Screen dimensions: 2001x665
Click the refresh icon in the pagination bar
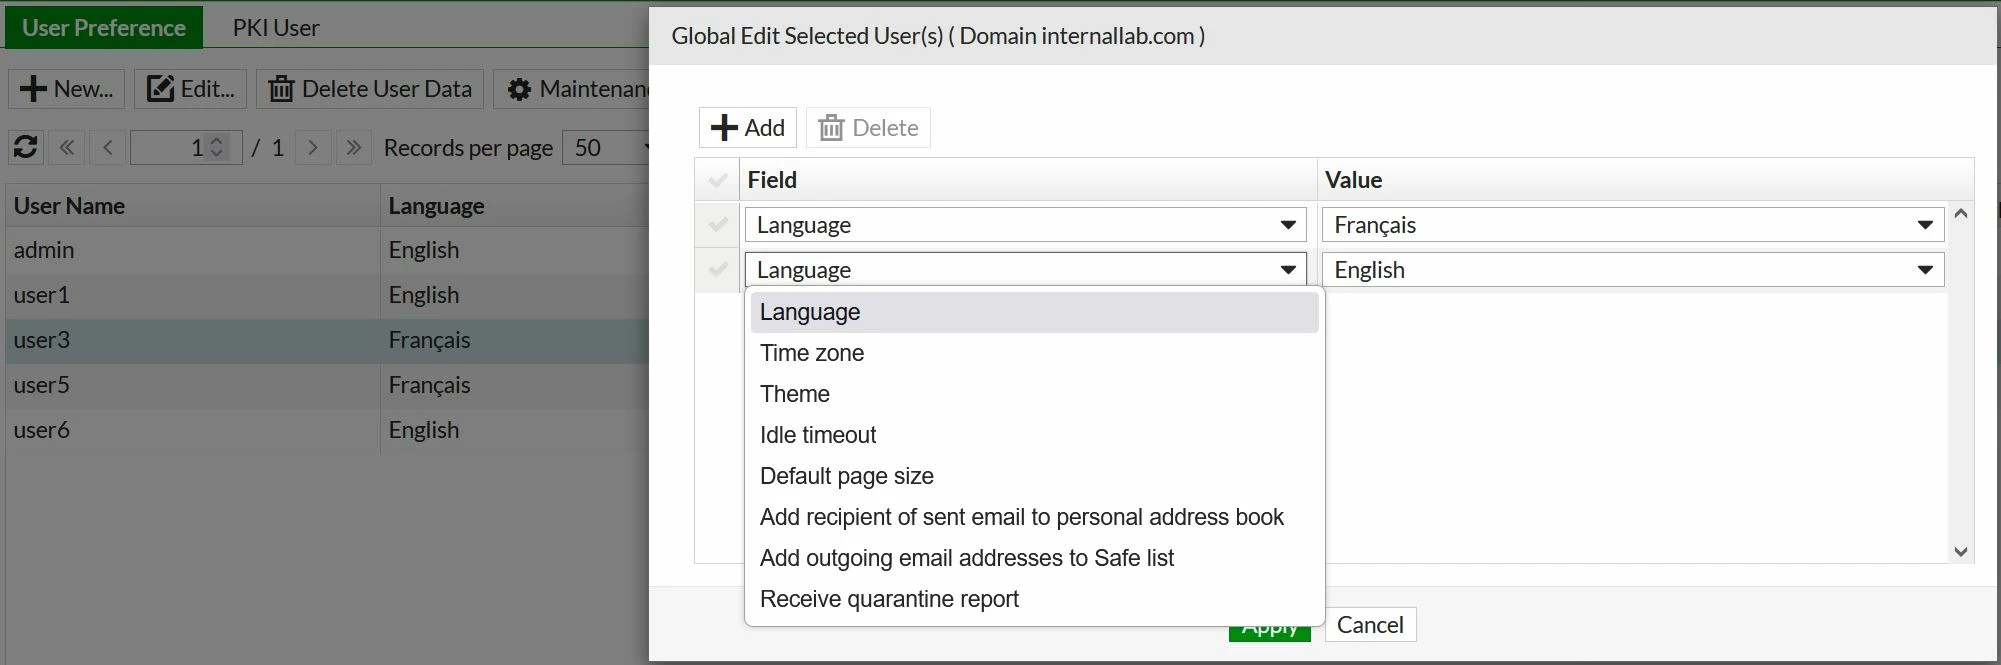(26, 148)
